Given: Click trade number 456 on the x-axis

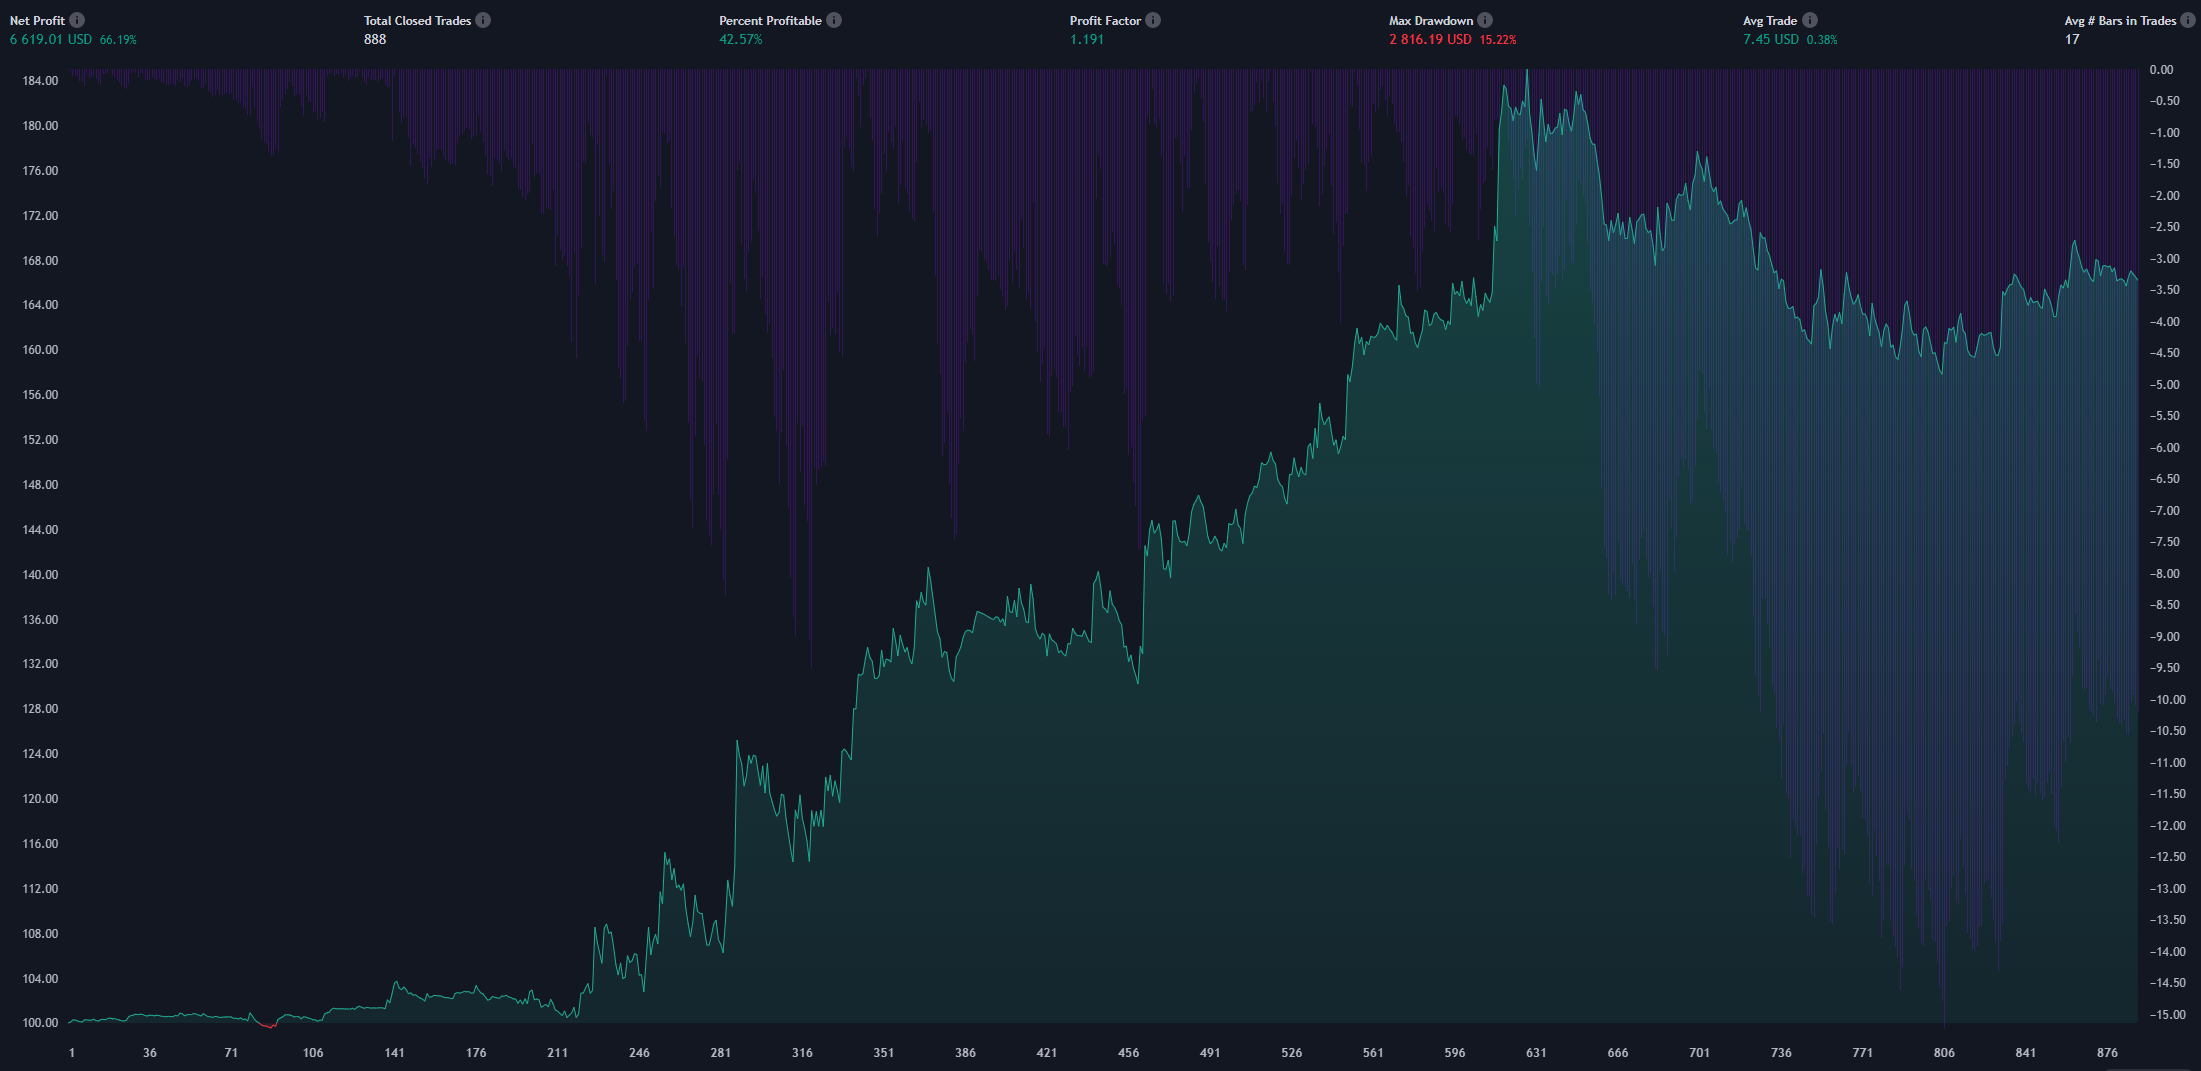Looking at the screenshot, I should tap(1128, 1053).
